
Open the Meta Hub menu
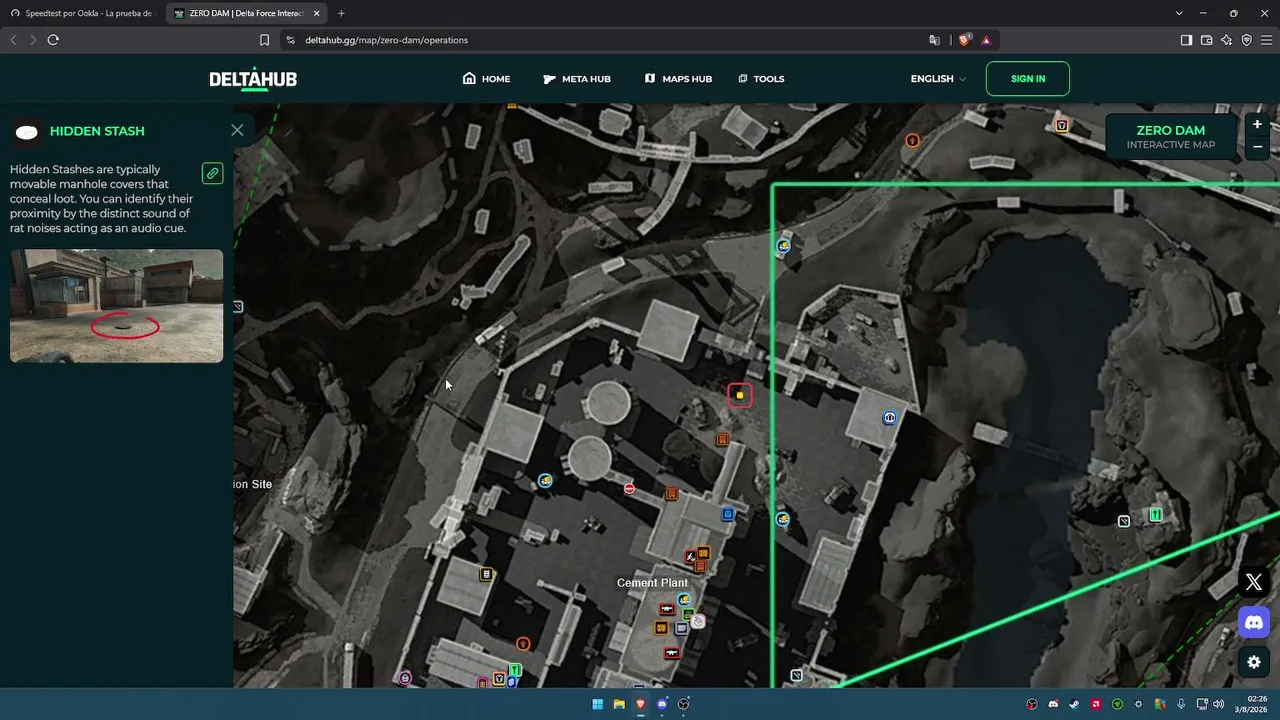click(577, 79)
